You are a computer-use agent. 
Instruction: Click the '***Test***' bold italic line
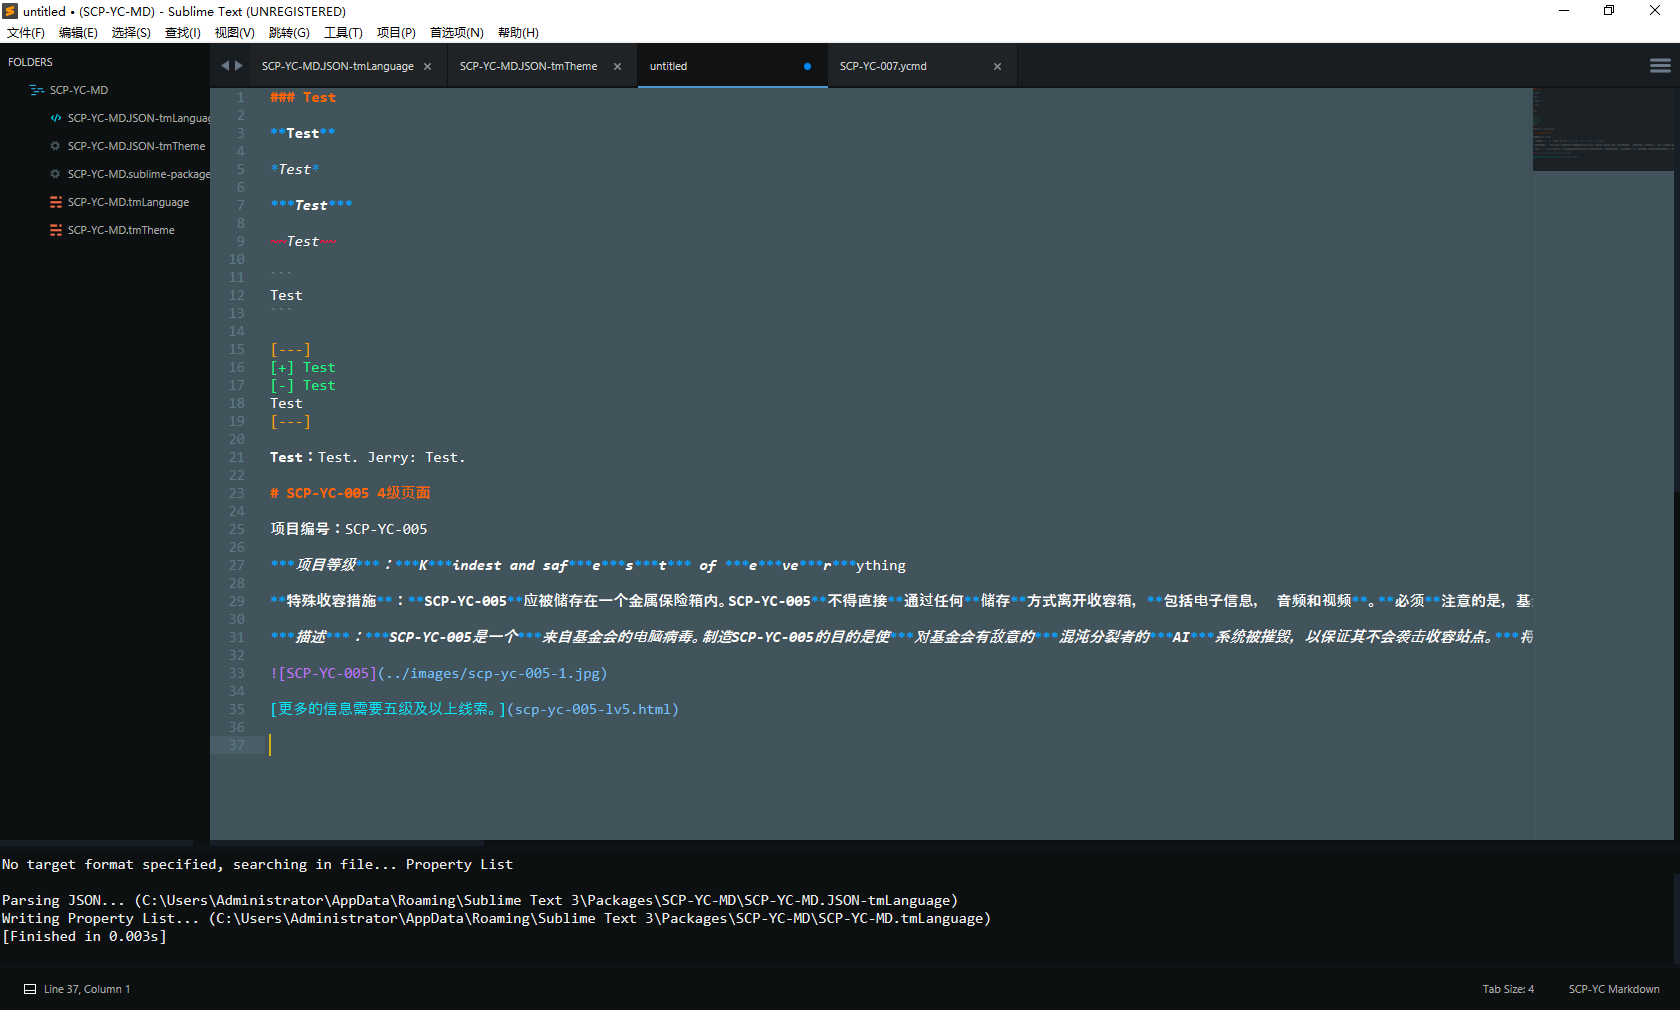click(311, 205)
